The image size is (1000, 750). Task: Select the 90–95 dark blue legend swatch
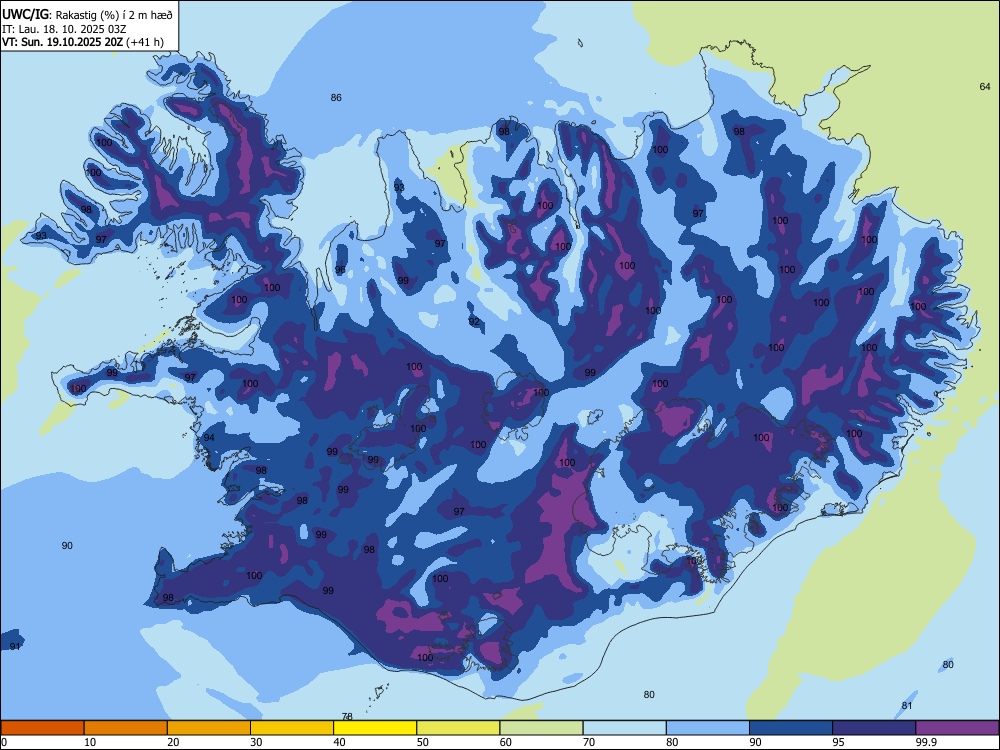(x=791, y=728)
